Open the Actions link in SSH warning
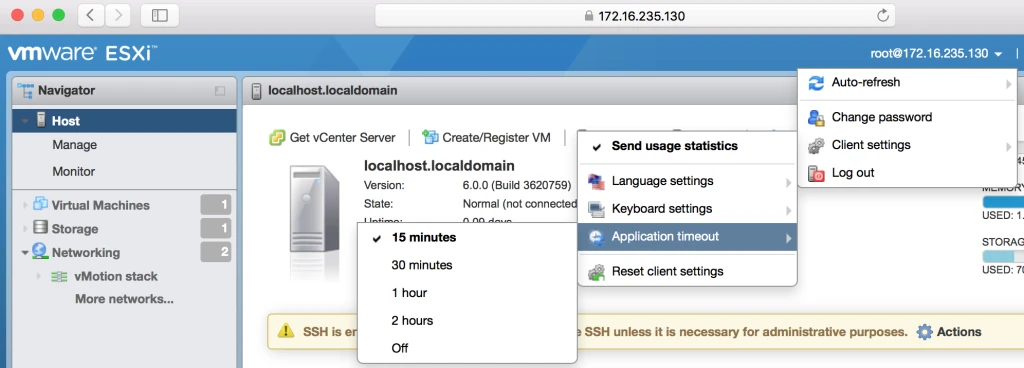The height and width of the screenshot is (368, 1024). [x=959, y=331]
